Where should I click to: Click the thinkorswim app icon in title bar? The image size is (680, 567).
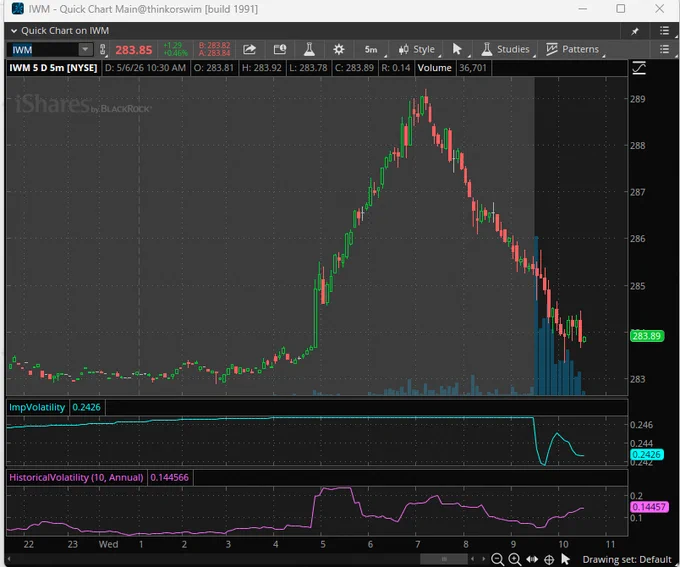click(18, 8)
